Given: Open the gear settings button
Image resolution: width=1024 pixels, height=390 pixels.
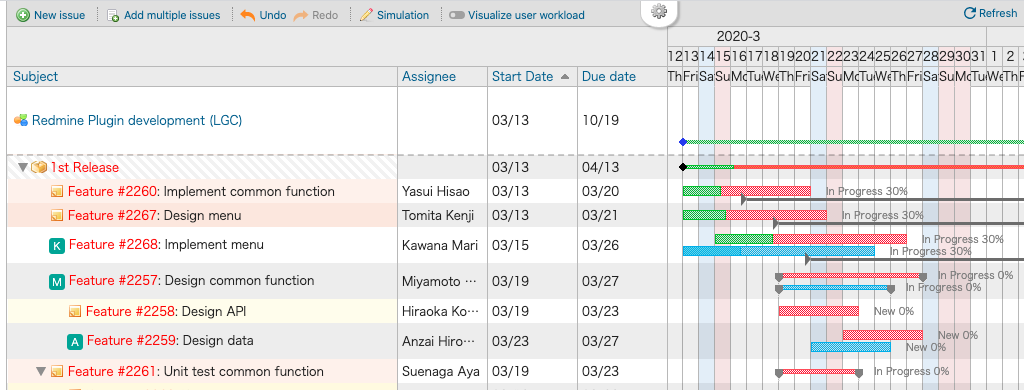Looking at the screenshot, I should click(660, 11).
